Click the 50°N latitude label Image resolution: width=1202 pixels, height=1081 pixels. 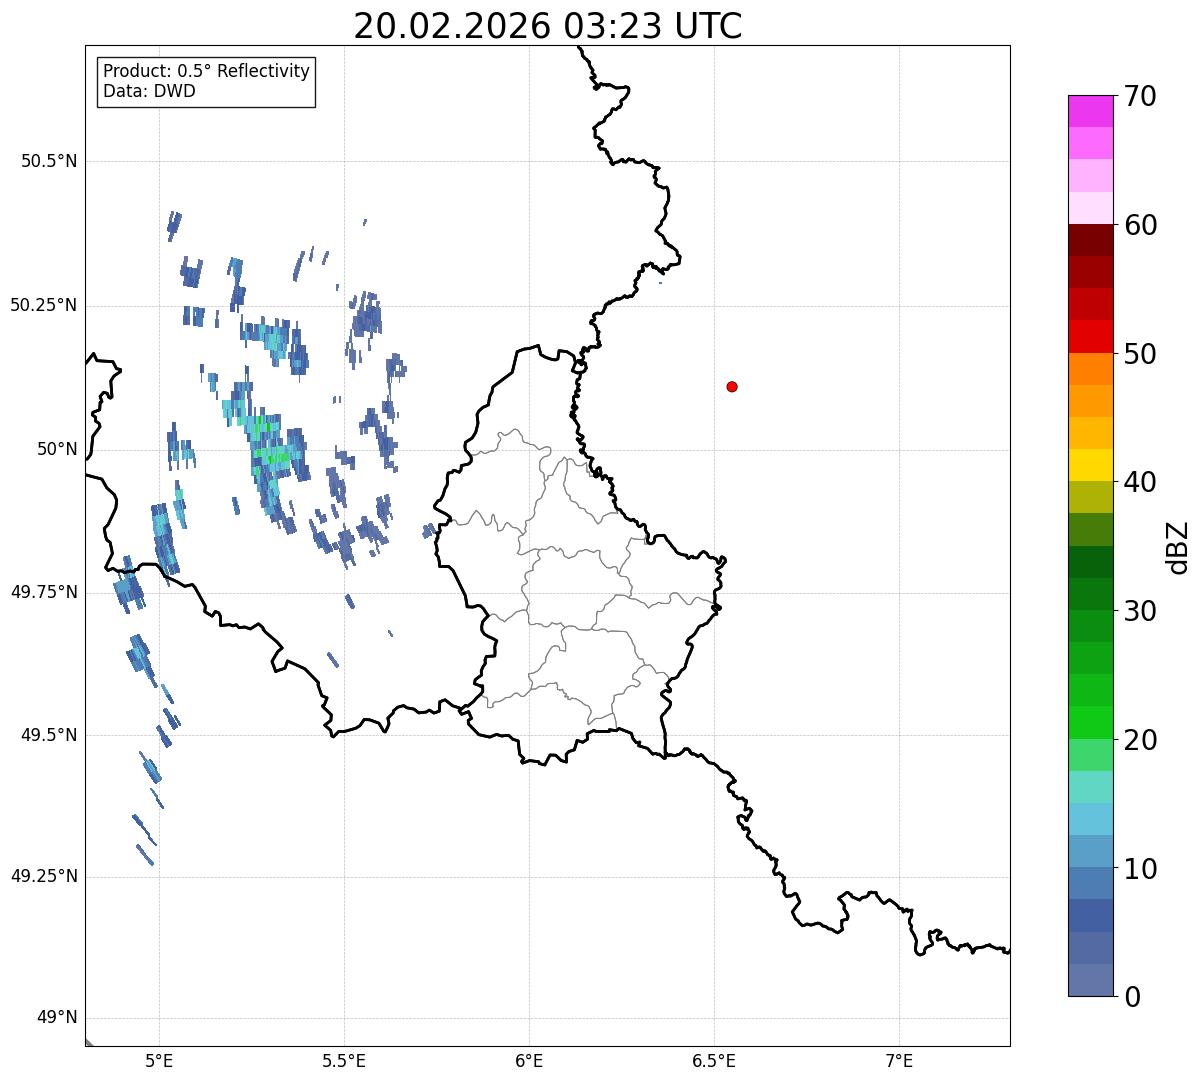tap(58, 449)
